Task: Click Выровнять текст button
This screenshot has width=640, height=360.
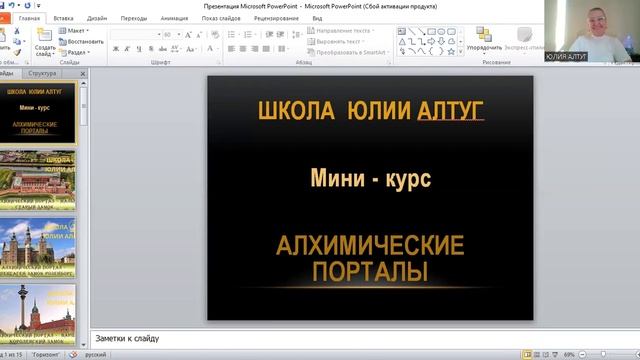Action: click(336, 42)
